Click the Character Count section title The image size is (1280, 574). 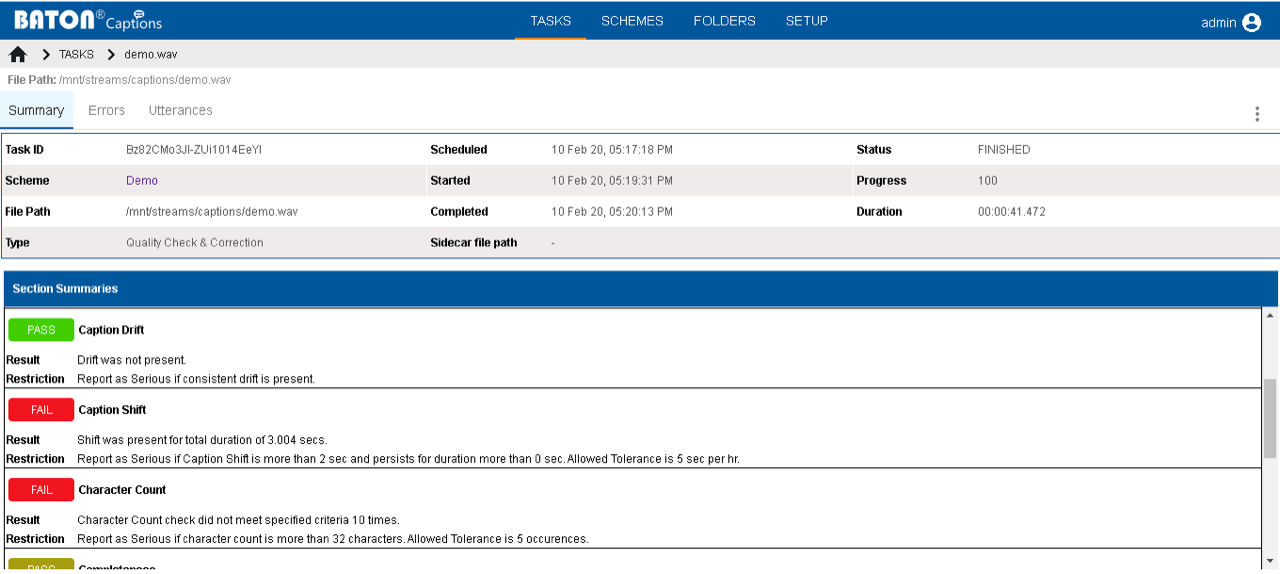(x=122, y=490)
